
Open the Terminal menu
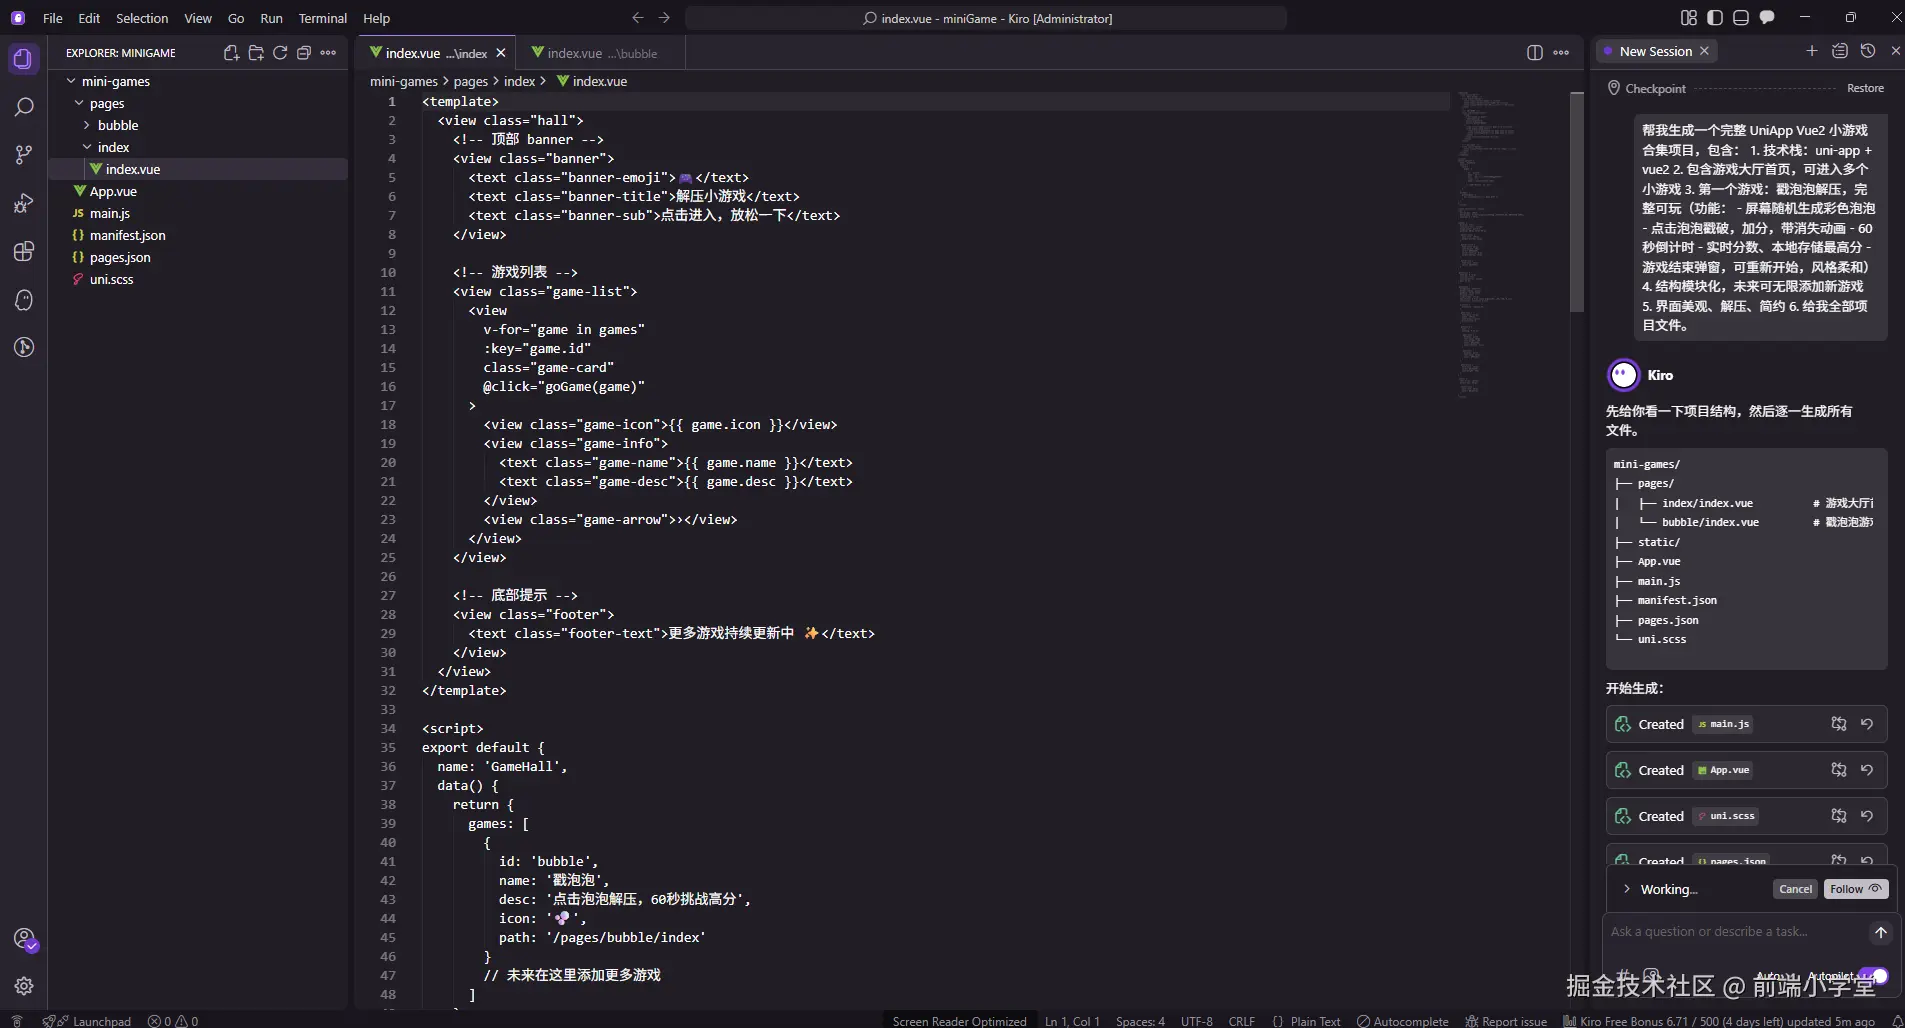tap(322, 18)
